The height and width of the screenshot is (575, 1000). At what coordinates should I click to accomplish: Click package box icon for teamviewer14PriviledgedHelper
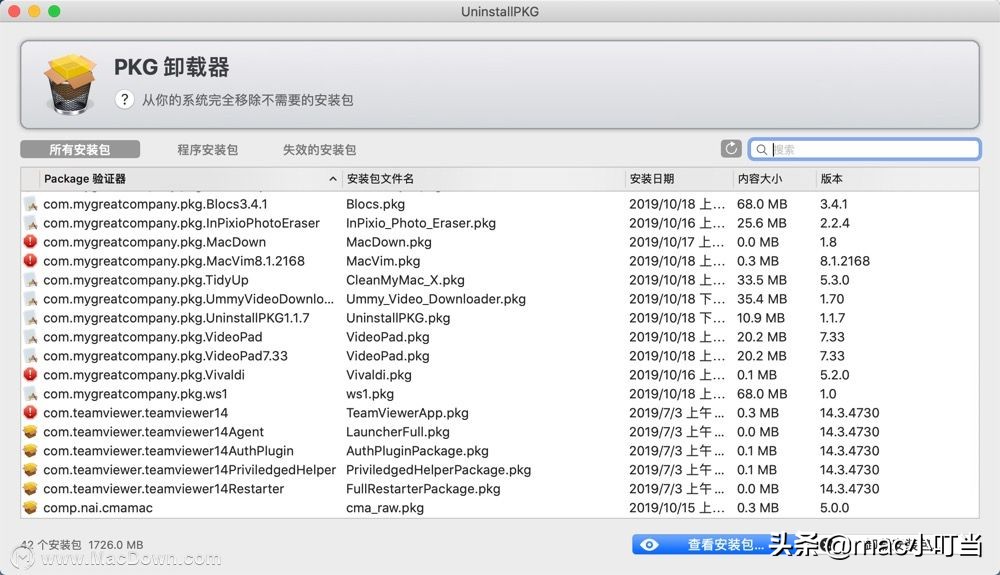coord(30,470)
